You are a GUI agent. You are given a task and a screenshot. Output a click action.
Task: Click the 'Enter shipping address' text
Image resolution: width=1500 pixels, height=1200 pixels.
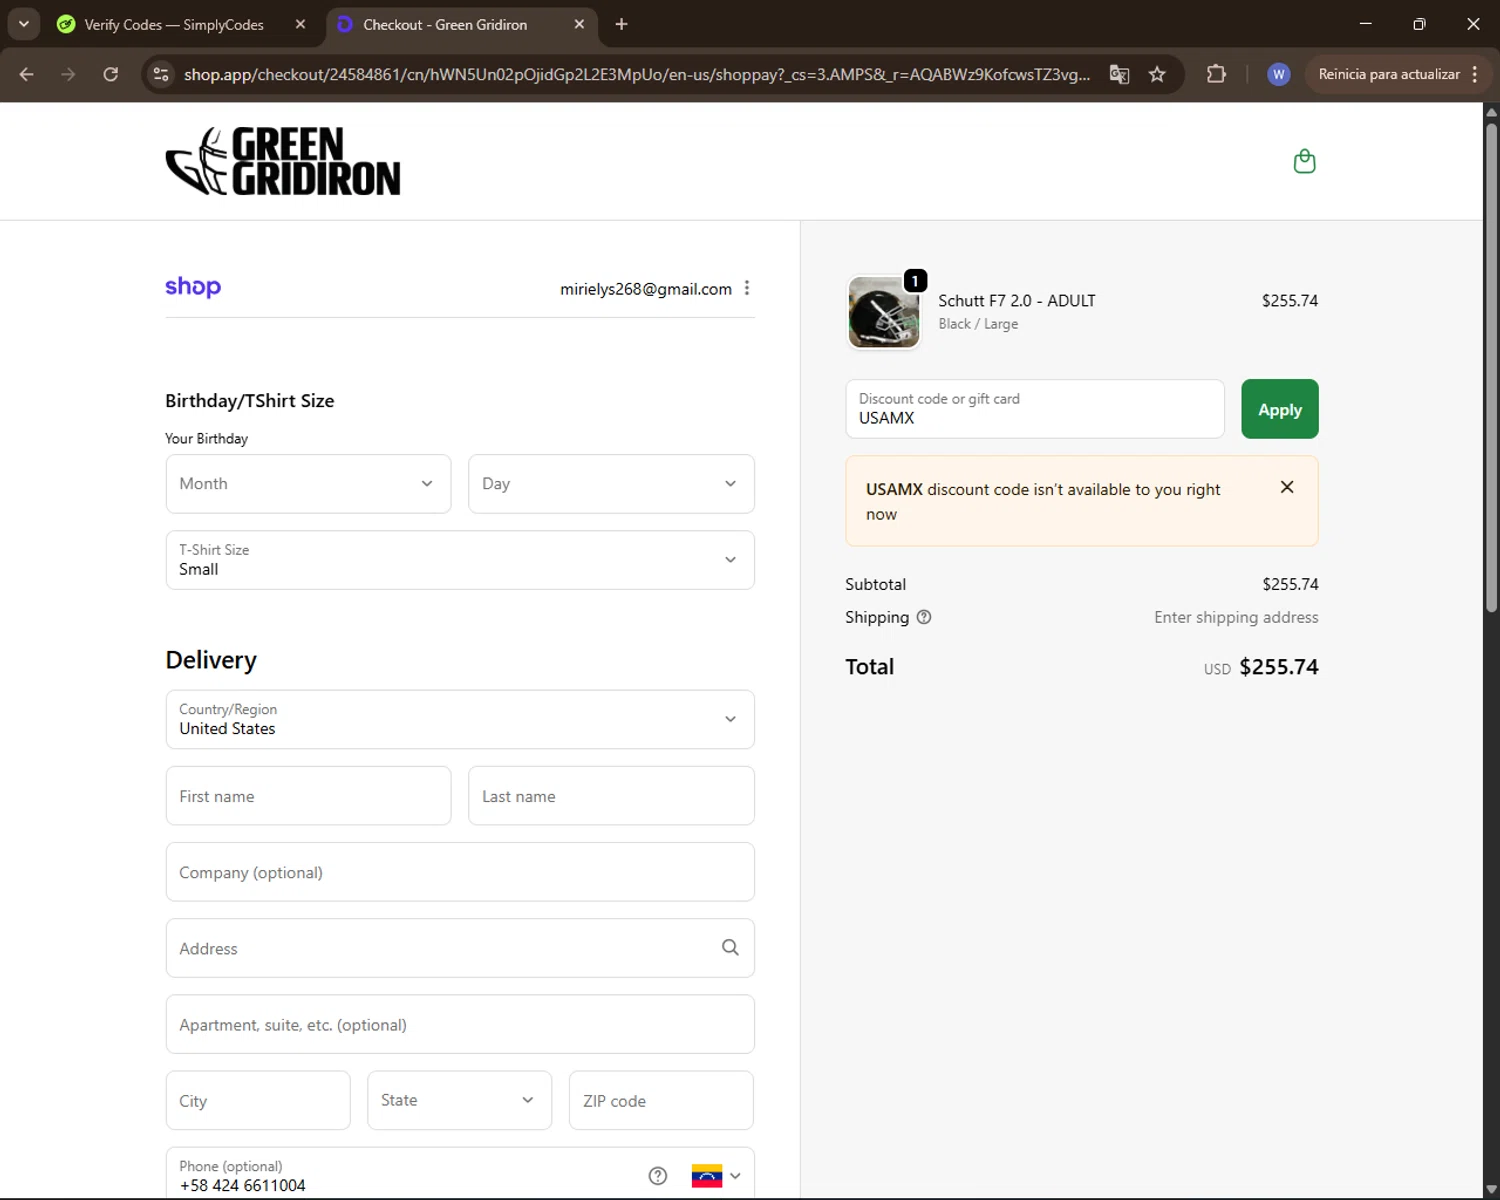(x=1236, y=617)
